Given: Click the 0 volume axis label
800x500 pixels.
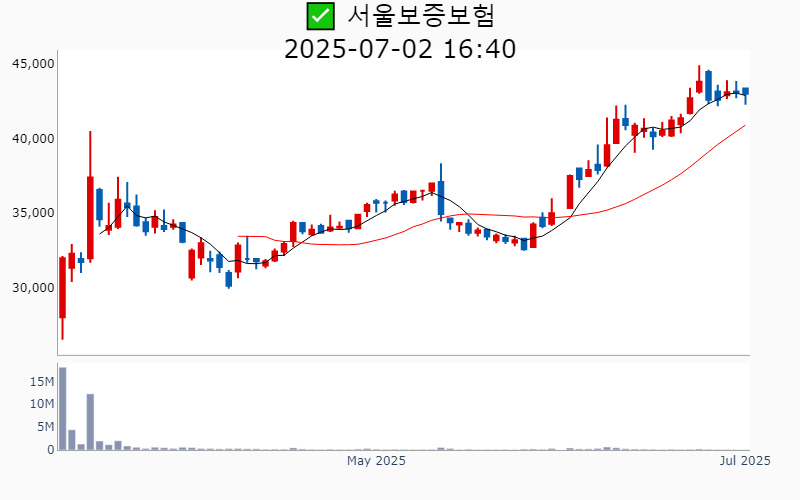Looking at the screenshot, I should click(x=51, y=450).
